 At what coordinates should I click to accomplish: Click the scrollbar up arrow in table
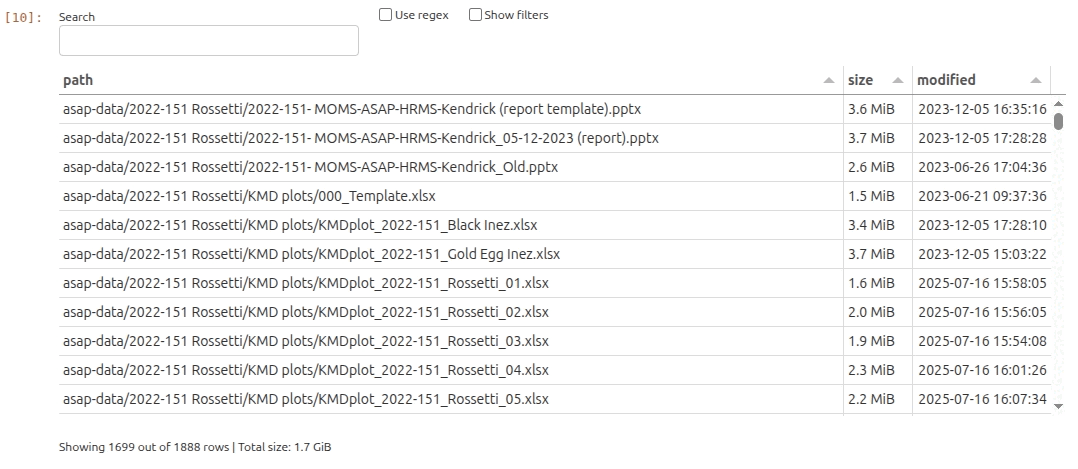(x=1058, y=103)
